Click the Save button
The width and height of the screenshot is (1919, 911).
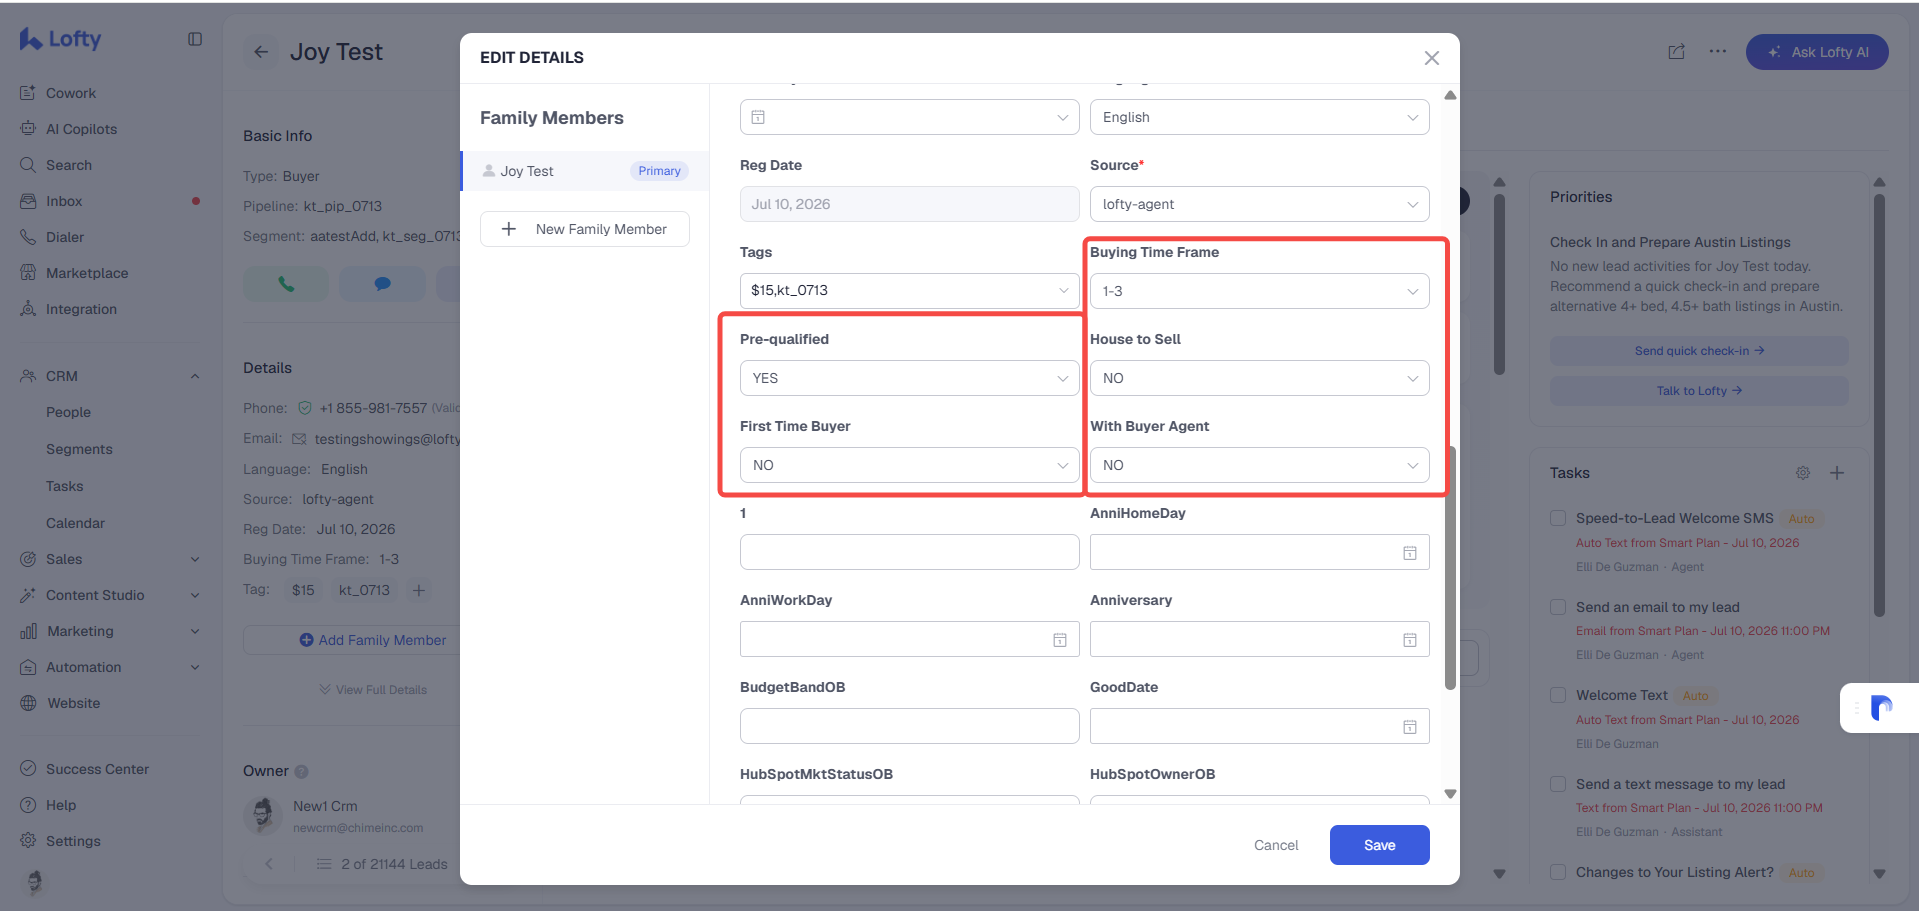(1379, 845)
